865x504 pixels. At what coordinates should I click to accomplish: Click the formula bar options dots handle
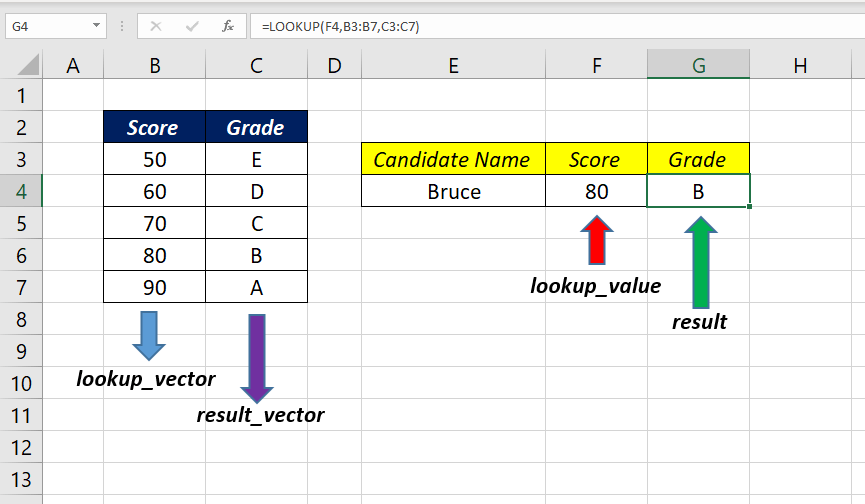(x=121, y=26)
